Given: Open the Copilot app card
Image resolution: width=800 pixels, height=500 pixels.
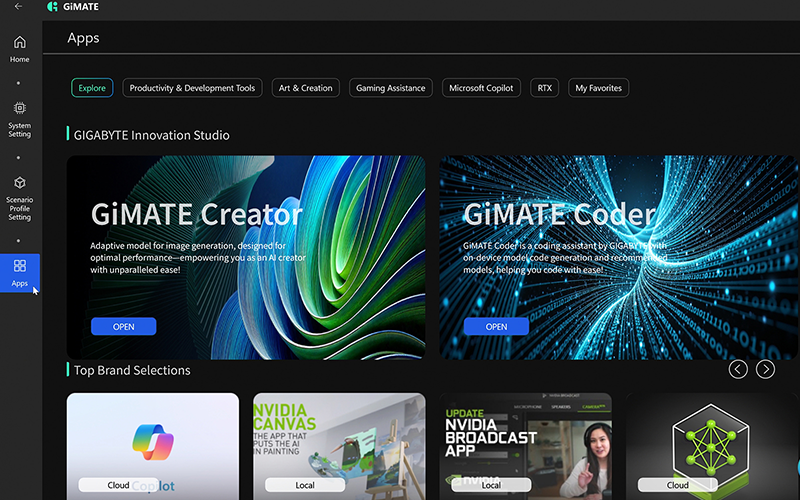Looking at the screenshot, I should (x=152, y=445).
